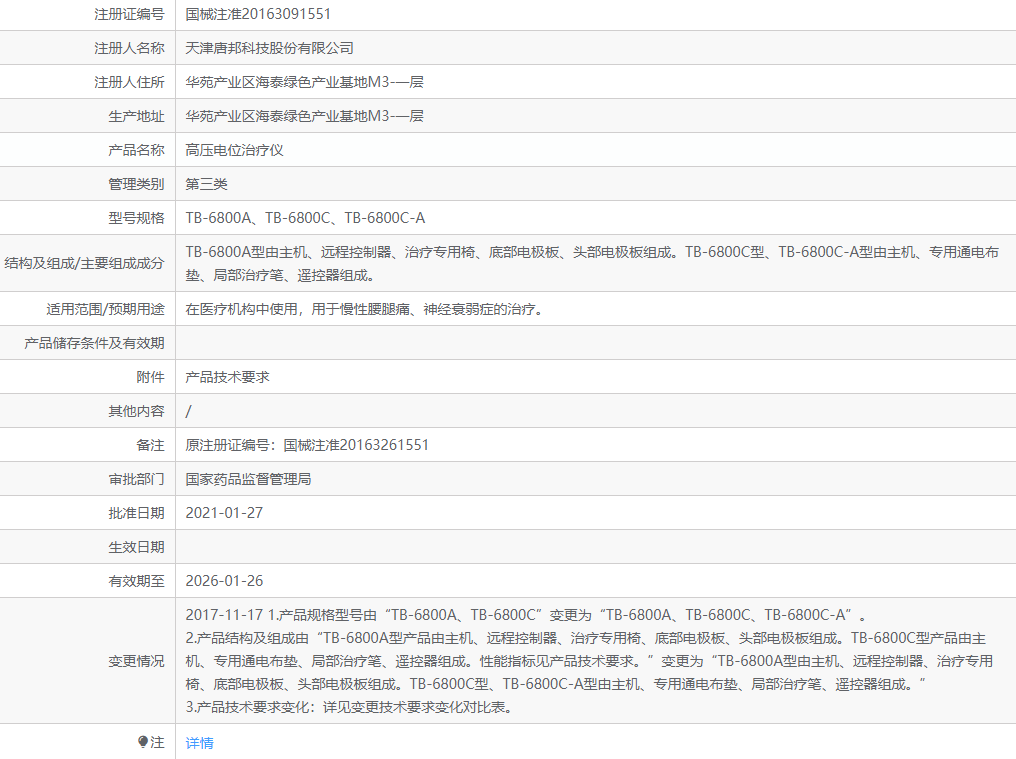This screenshot has height=759, width=1016.
Task: Click the structure description starting TB-6800A型由主机
Action: coord(592,264)
